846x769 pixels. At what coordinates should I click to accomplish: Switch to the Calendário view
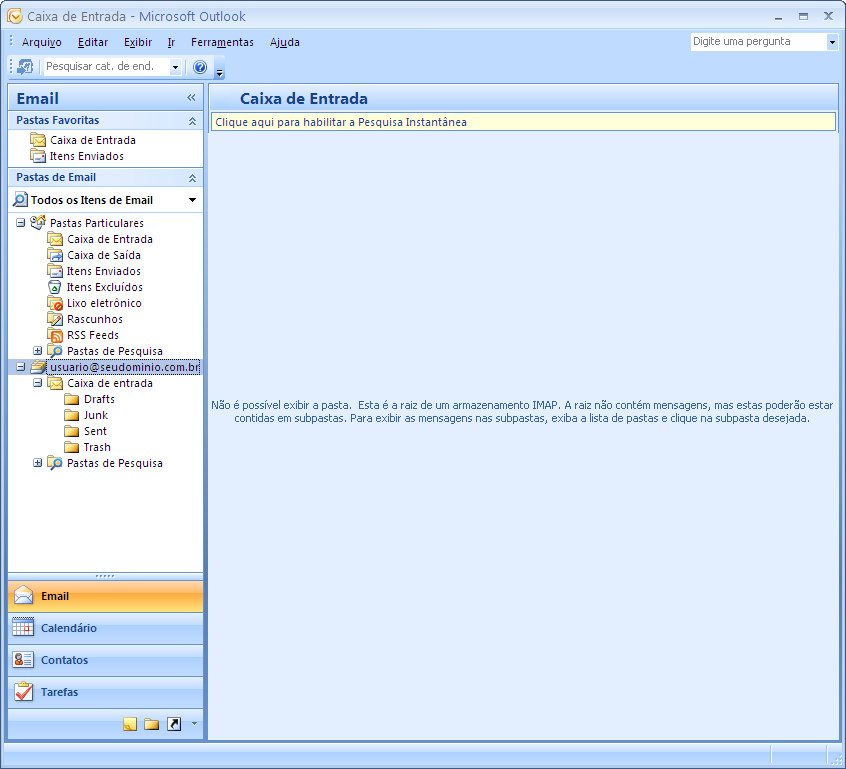68,628
